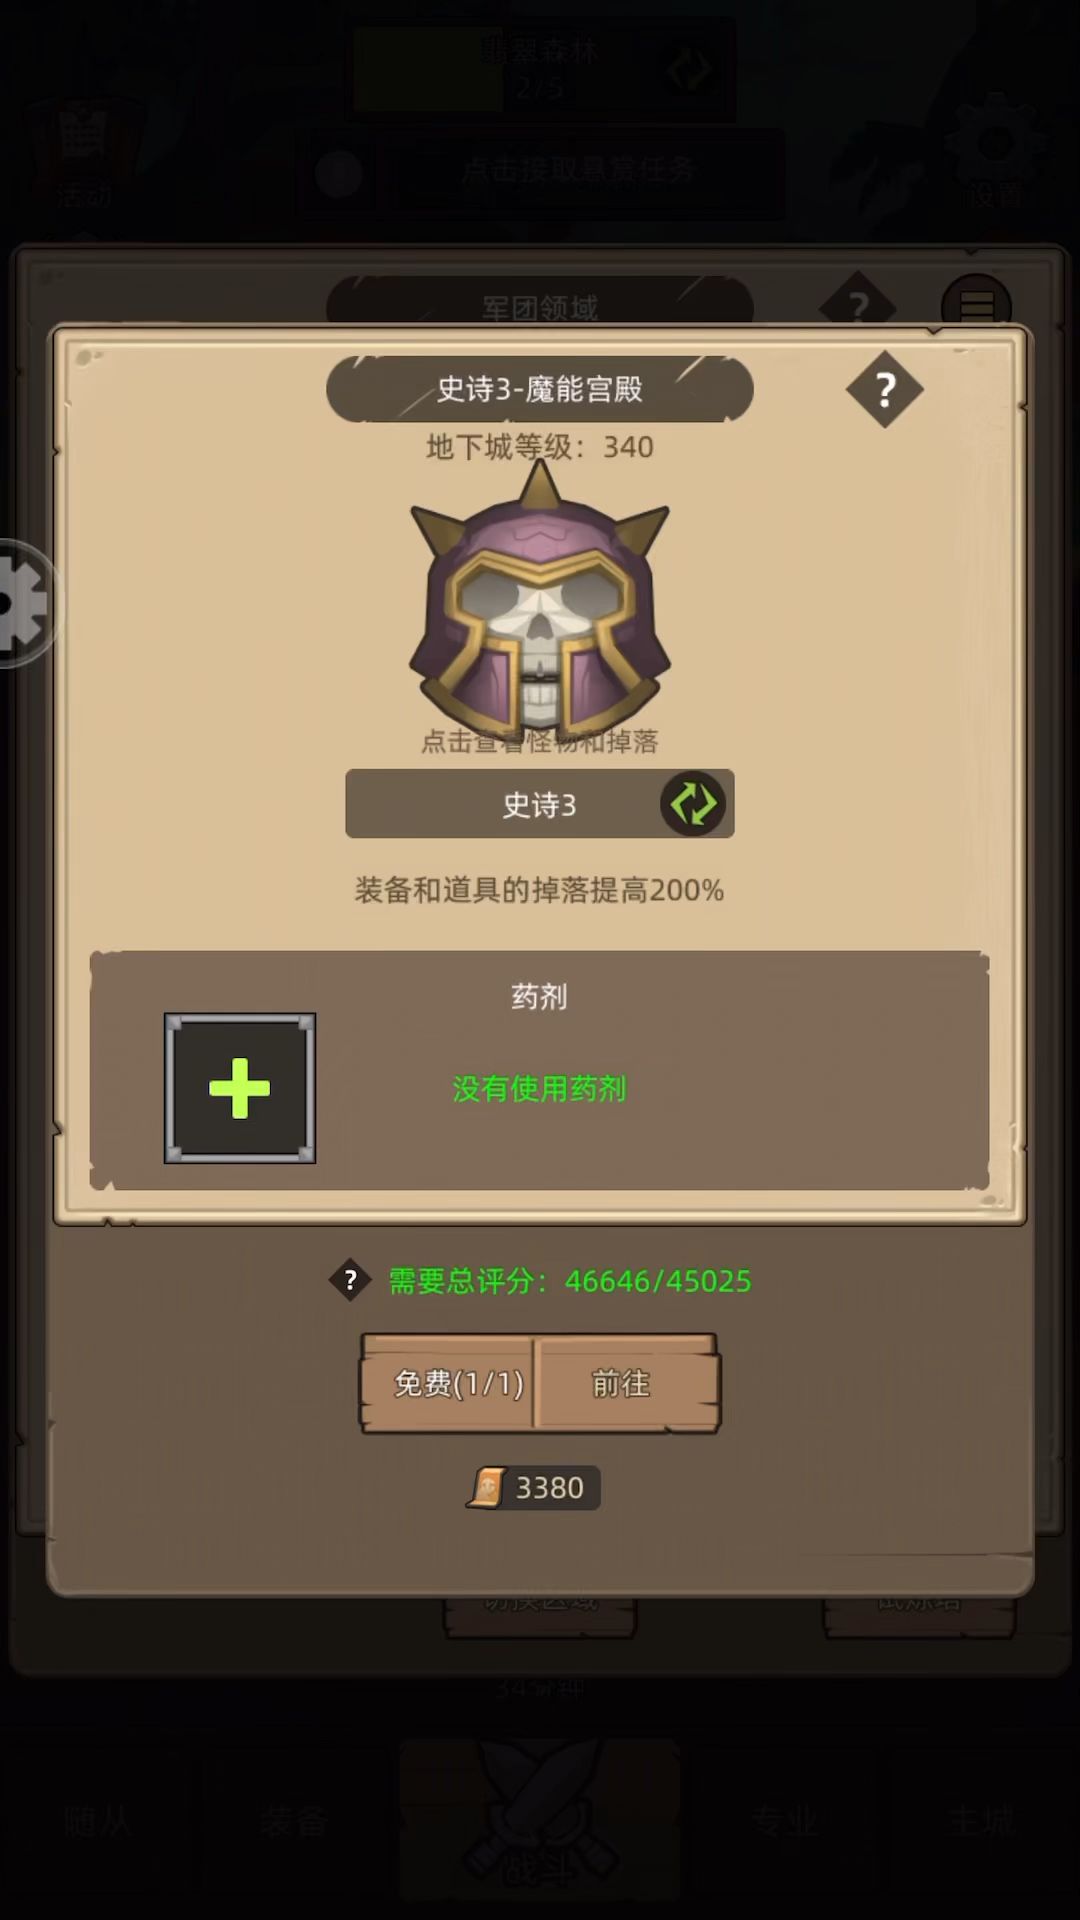Tap the help diamond beside 史诗3-魔能宫殿
Image resolution: width=1080 pixels, height=1920 pixels.
point(884,389)
